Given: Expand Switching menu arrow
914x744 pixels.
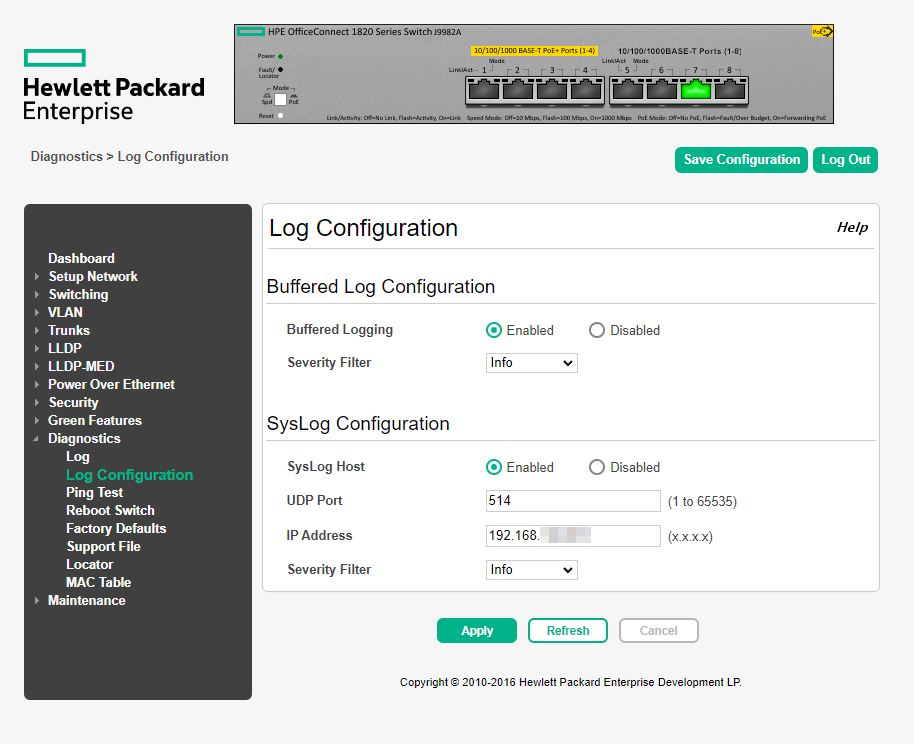Looking at the screenshot, I should tap(37, 294).
